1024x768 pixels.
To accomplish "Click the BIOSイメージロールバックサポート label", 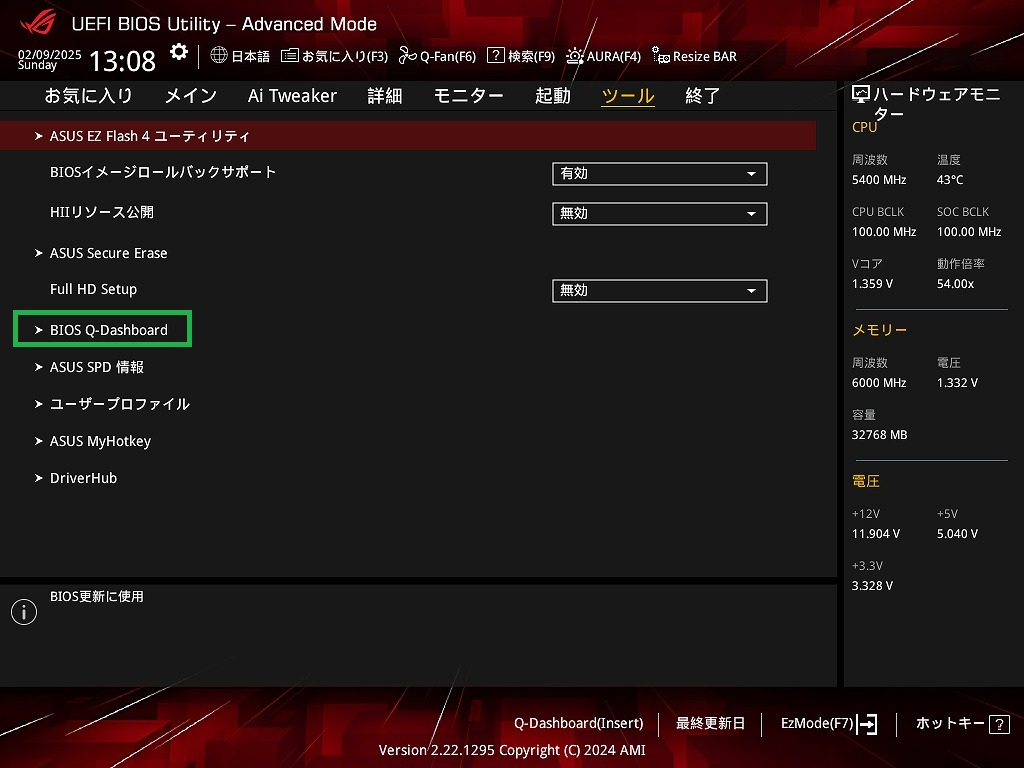I will click(163, 172).
